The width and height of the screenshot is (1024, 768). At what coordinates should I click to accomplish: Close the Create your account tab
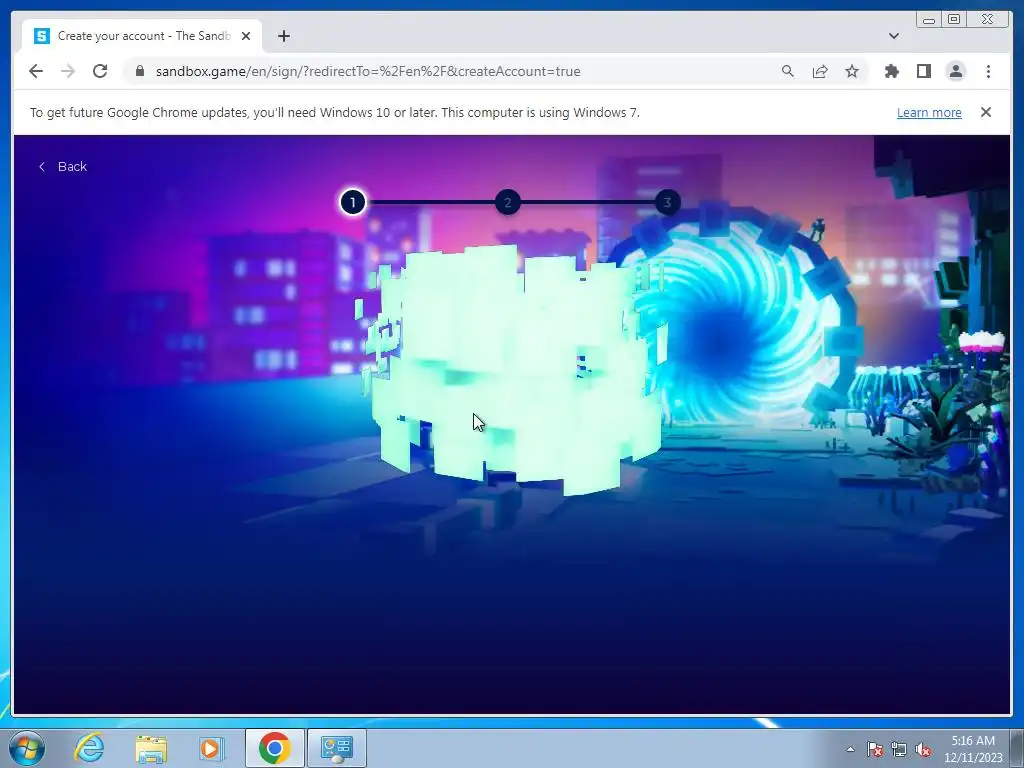click(246, 36)
